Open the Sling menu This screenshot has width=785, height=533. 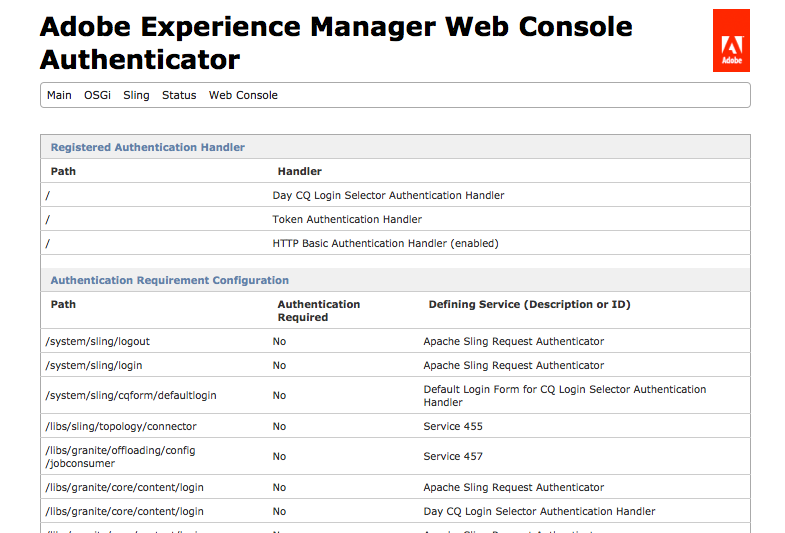tap(136, 95)
